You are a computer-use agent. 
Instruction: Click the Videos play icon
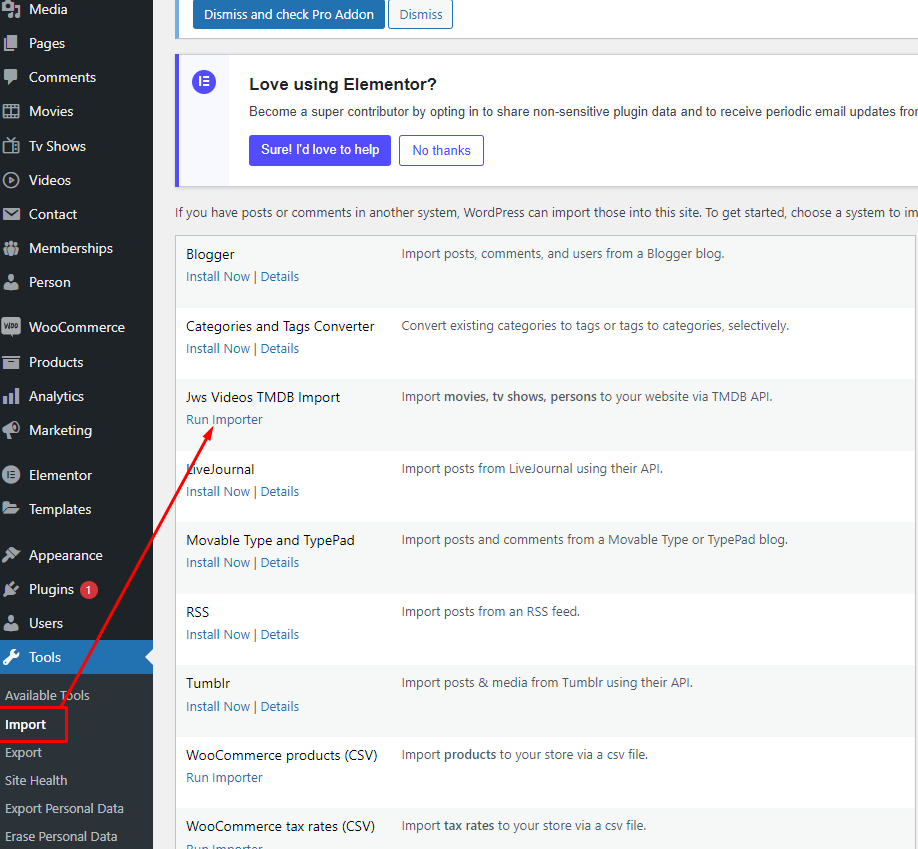11,180
